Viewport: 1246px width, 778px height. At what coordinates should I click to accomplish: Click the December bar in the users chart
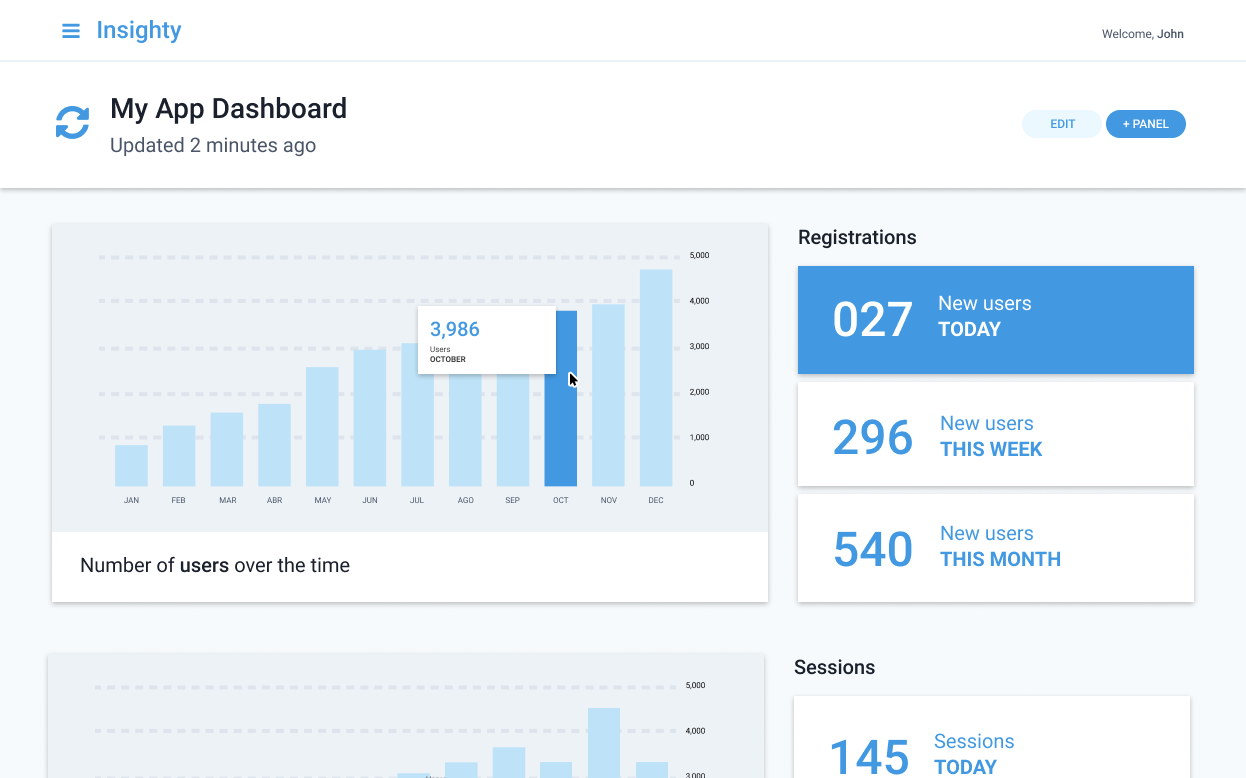pos(655,375)
